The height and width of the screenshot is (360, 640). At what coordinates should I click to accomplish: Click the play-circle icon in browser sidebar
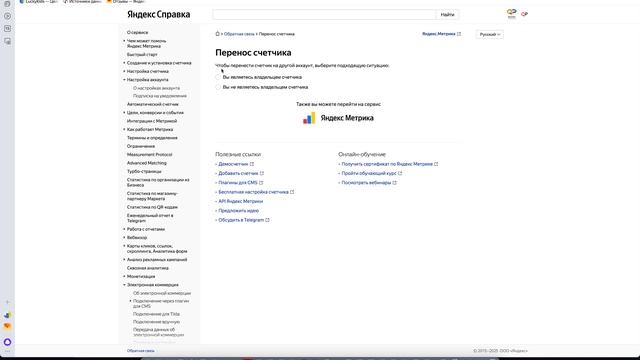pos(7,16)
